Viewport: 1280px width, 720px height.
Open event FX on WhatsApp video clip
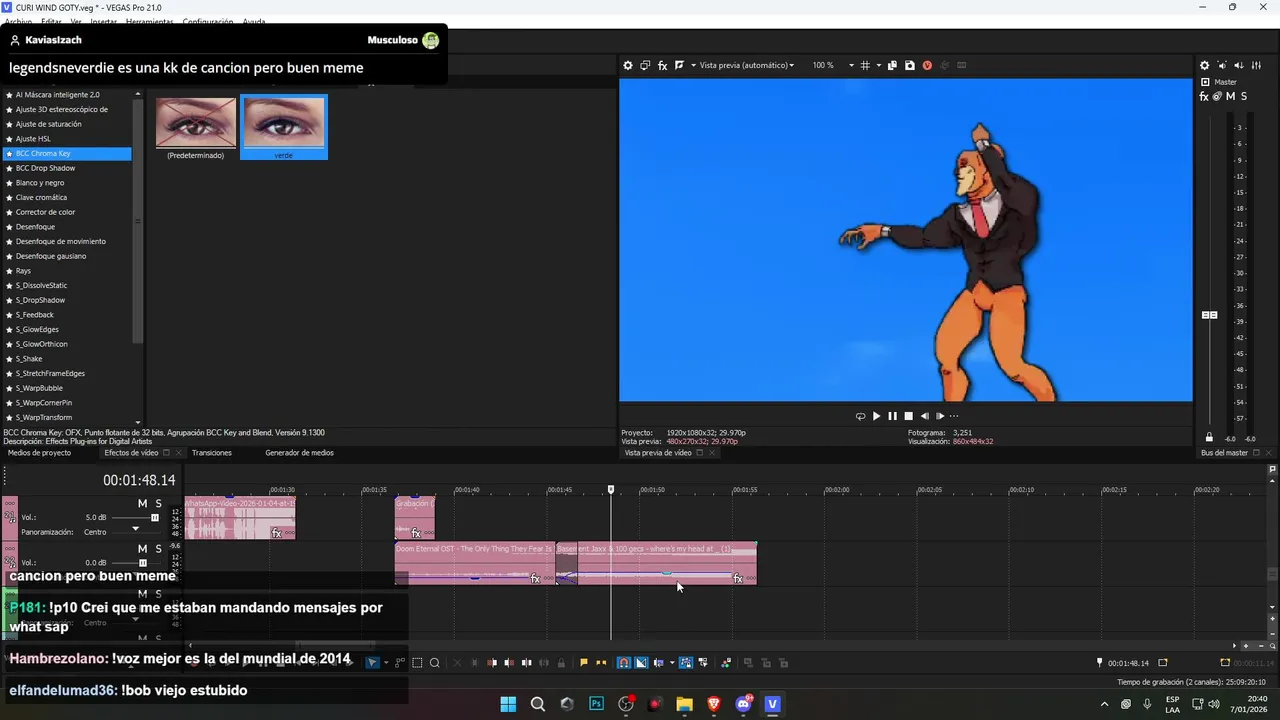[x=277, y=533]
